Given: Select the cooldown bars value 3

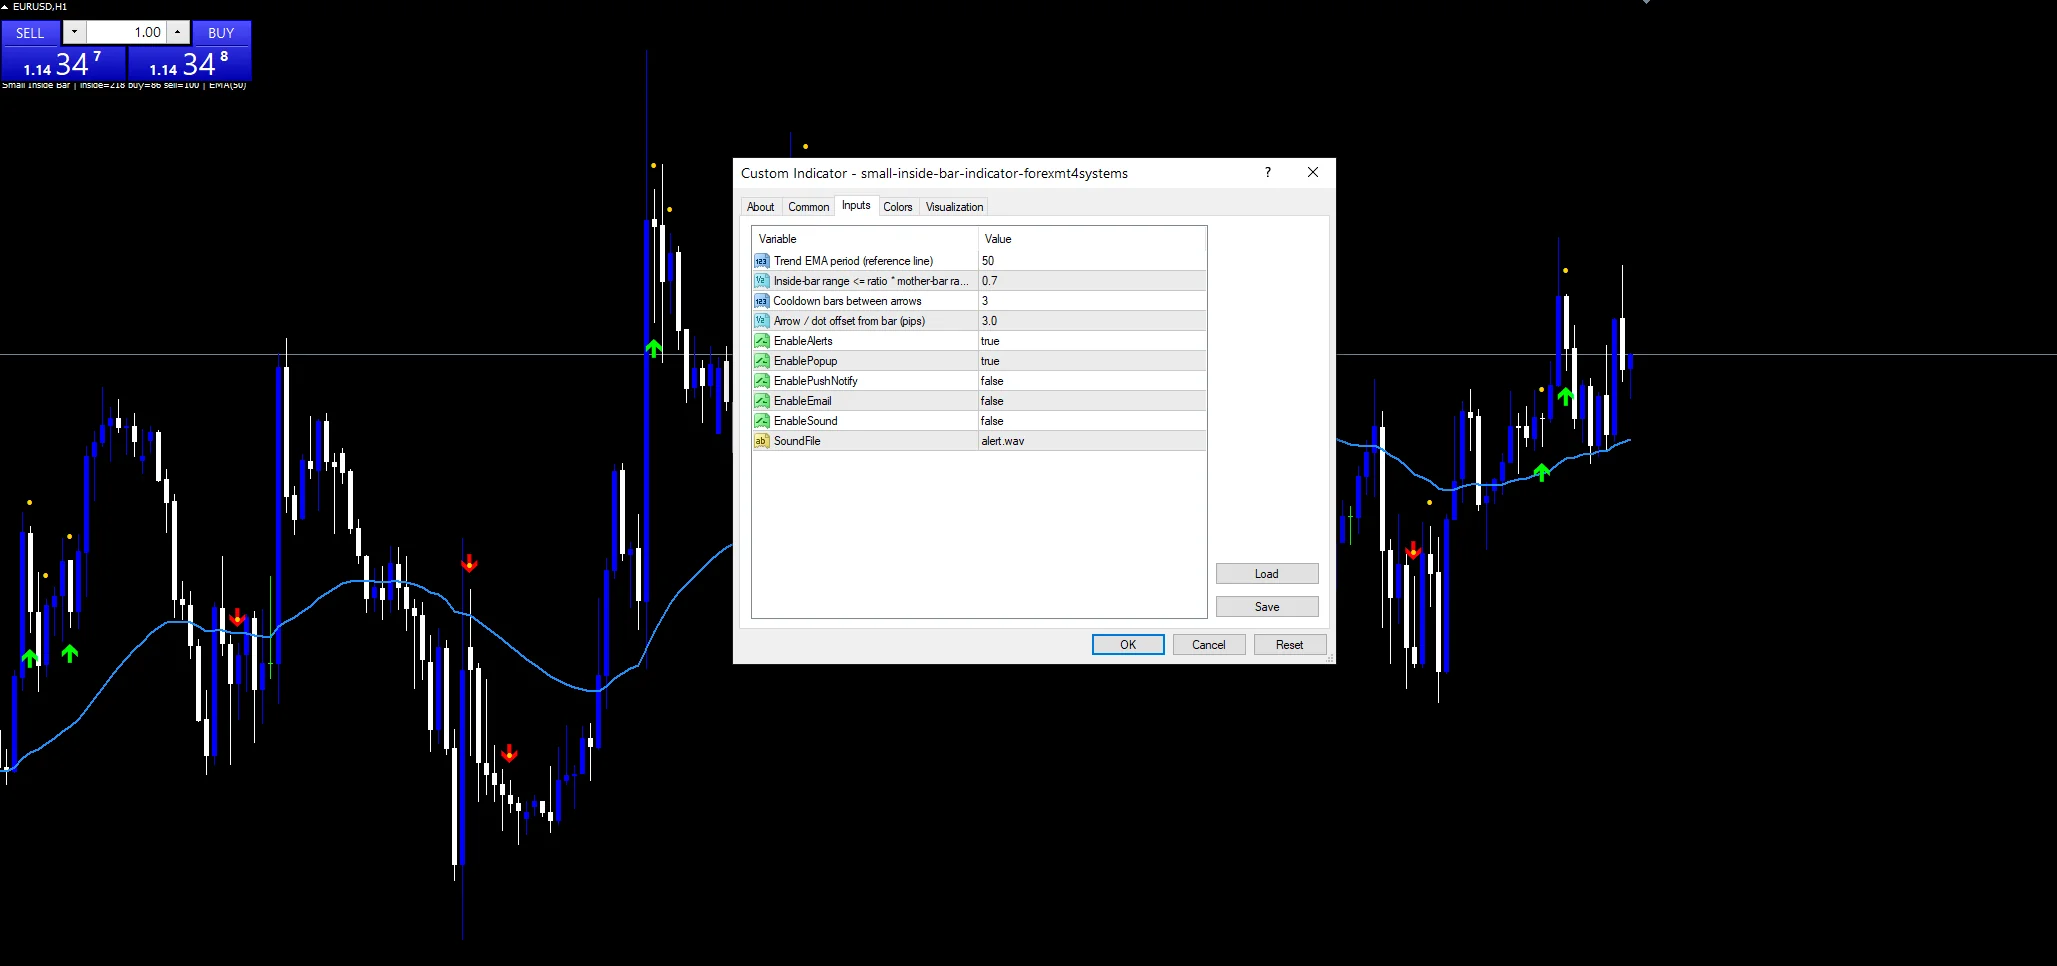Looking at the screenshot, I should coord(1092,301).
